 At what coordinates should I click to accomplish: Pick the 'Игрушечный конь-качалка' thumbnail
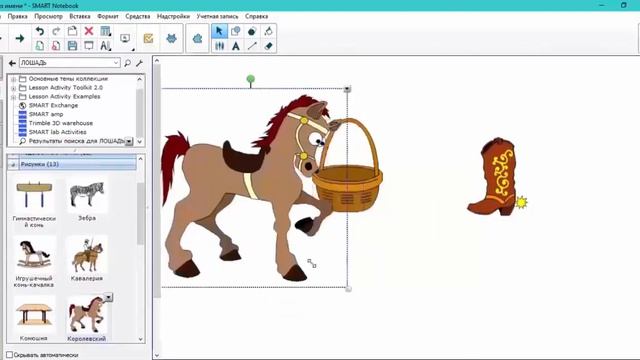(34, 253)
